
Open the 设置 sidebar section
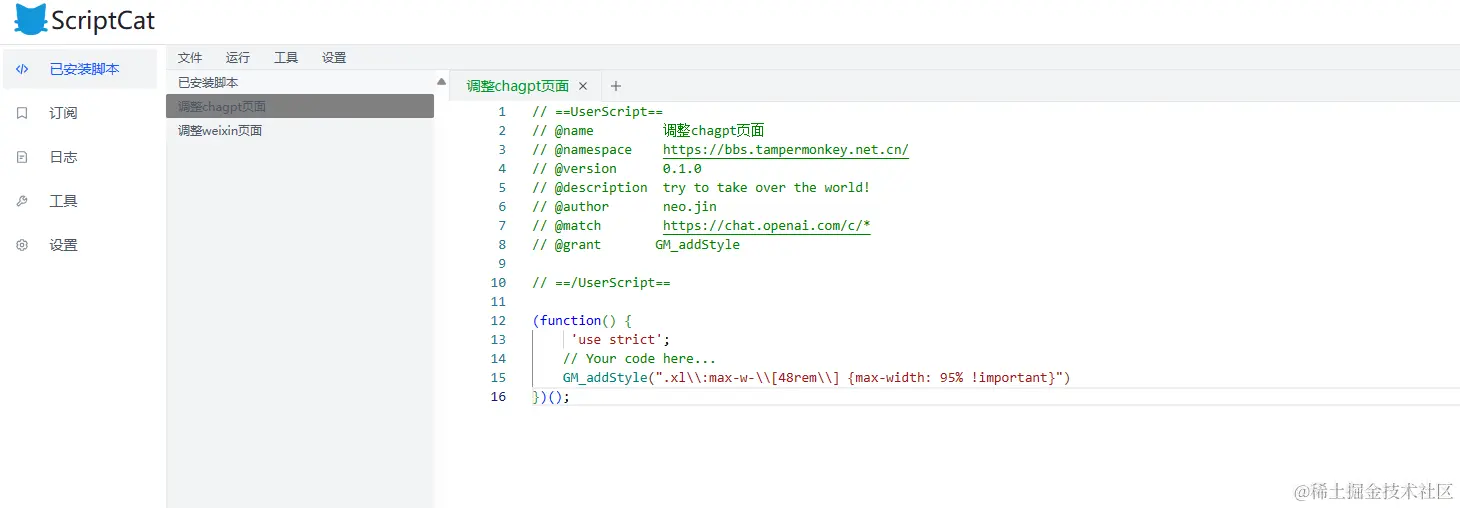(x=80, y=245)
